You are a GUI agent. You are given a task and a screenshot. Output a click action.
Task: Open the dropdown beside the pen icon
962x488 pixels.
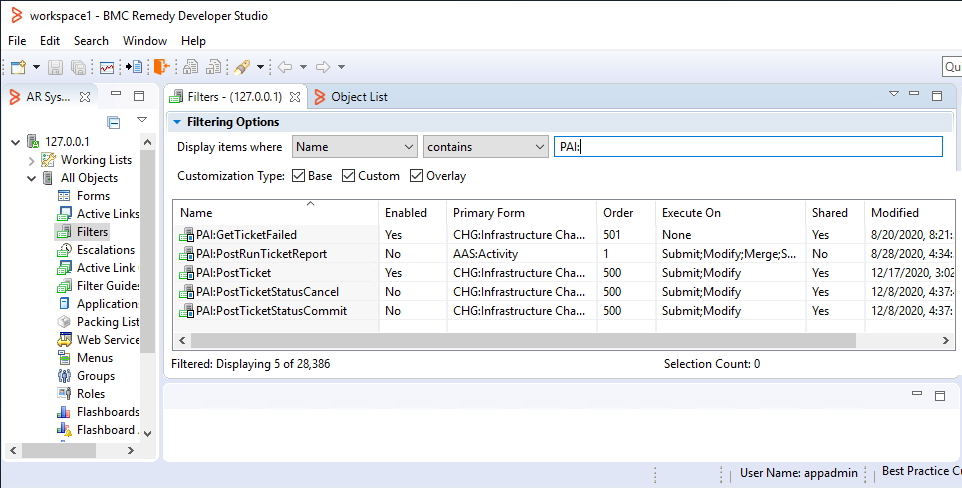[x=260, y=67]
